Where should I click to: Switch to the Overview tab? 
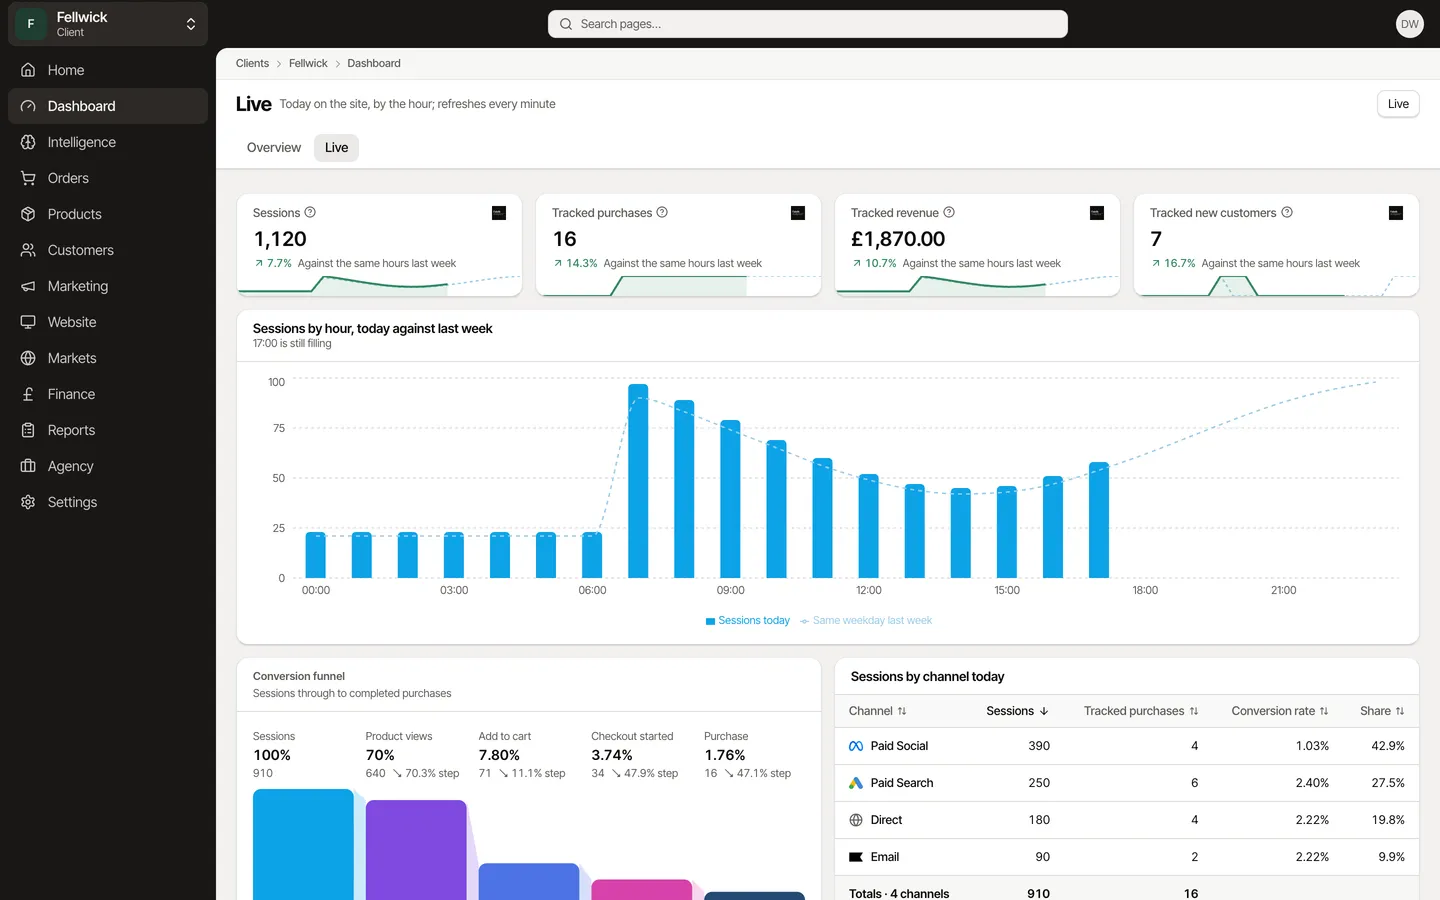pos(274,148)
